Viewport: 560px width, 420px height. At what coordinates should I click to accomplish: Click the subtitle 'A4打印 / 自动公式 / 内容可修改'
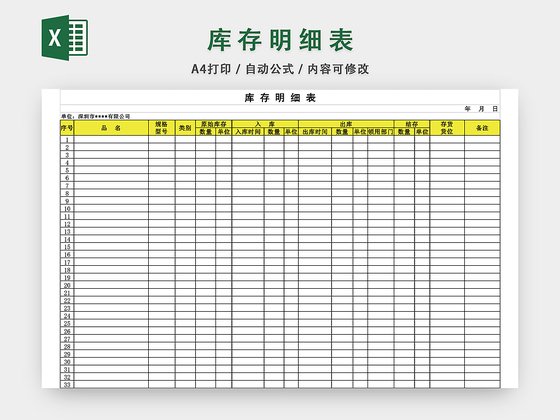[280, 69]
